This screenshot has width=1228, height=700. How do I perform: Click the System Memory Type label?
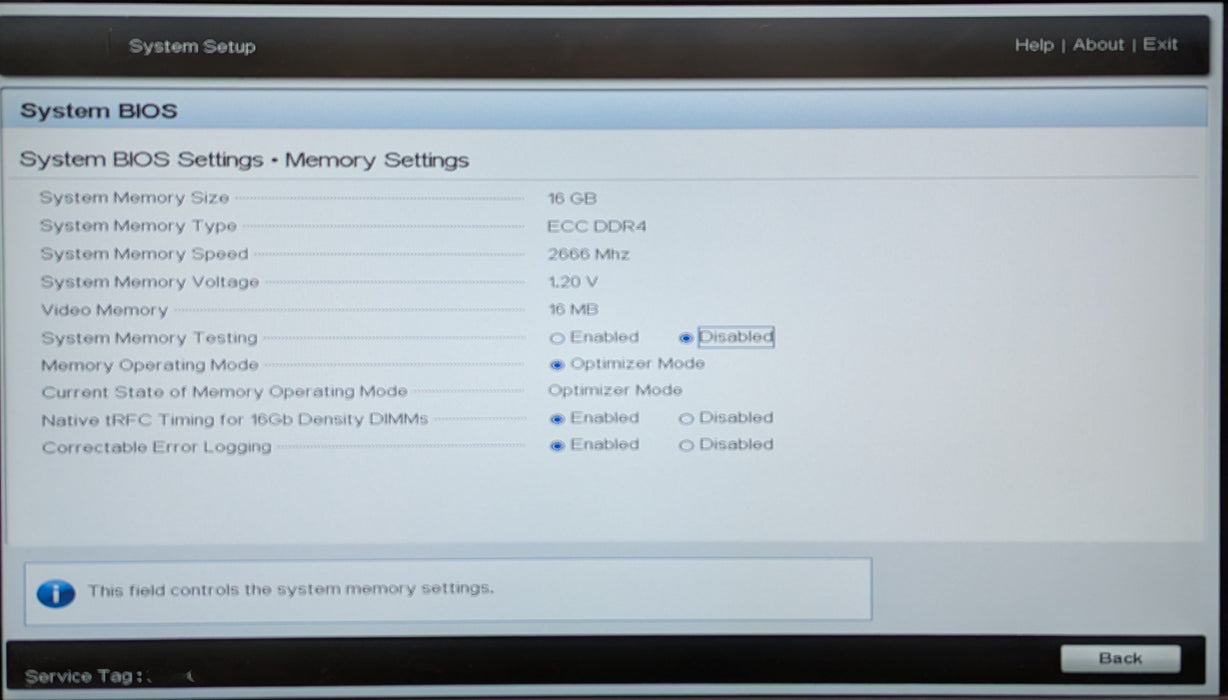coord(138,226)
